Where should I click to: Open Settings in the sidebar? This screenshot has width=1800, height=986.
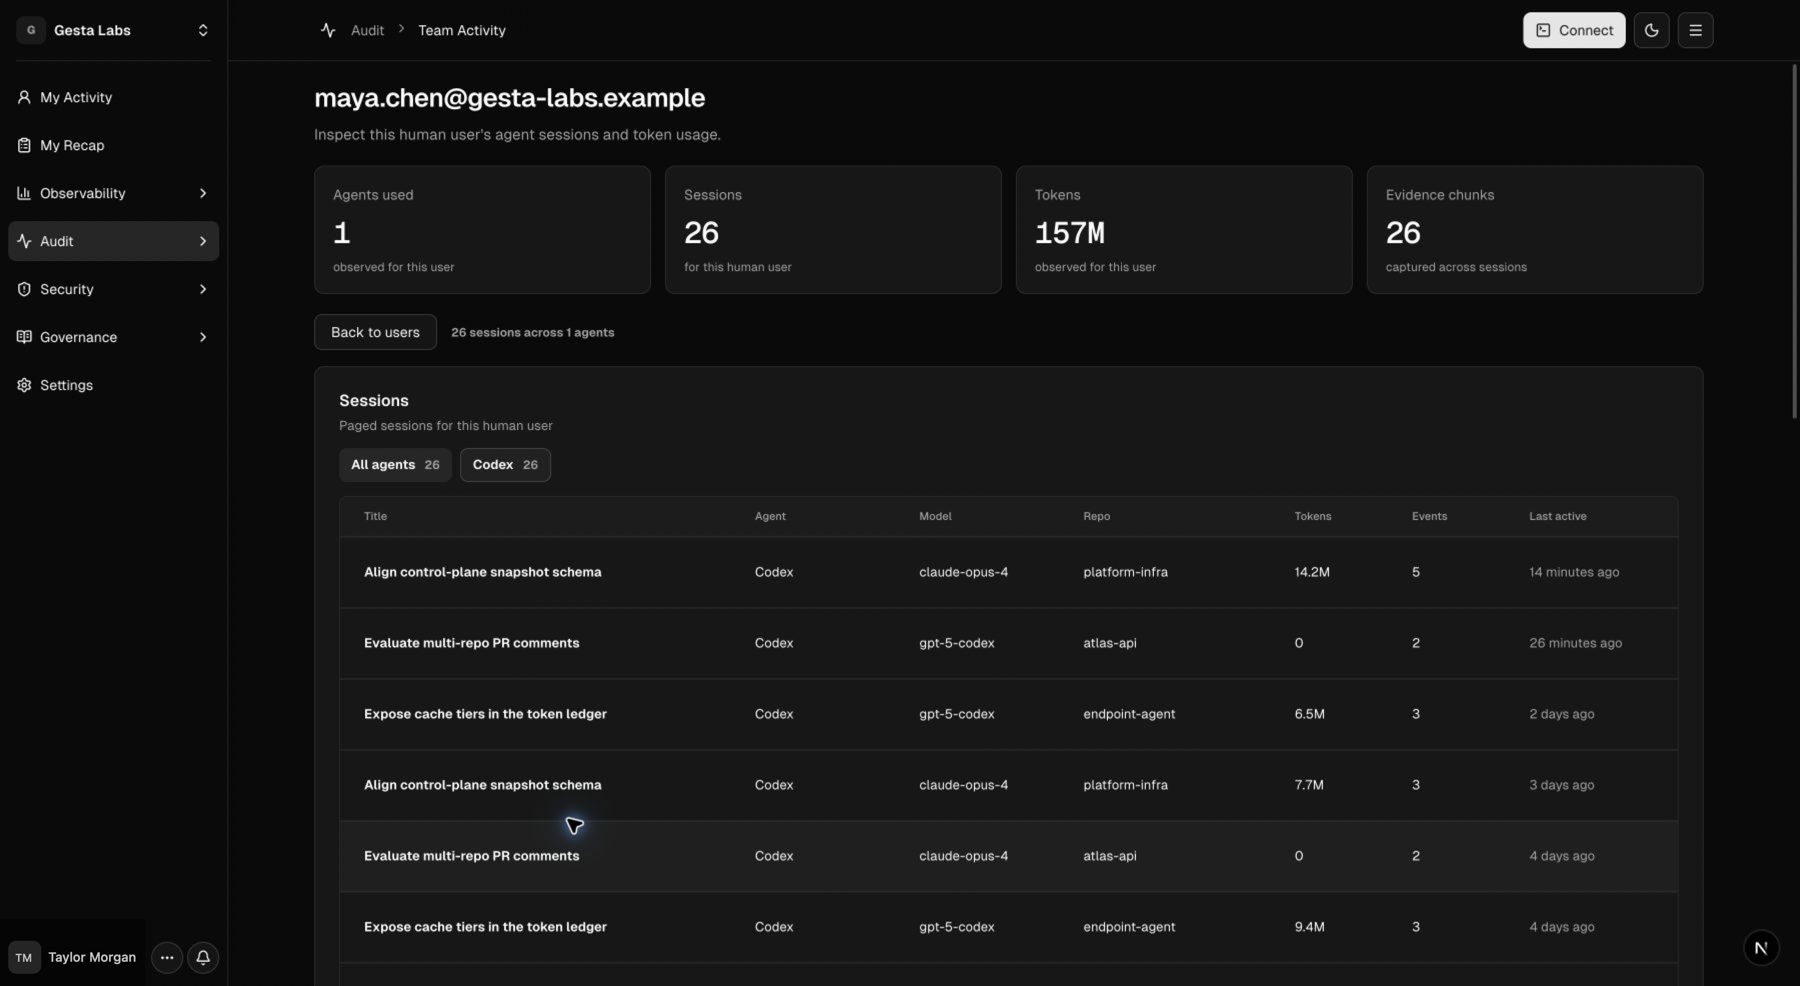coord(113,385)
